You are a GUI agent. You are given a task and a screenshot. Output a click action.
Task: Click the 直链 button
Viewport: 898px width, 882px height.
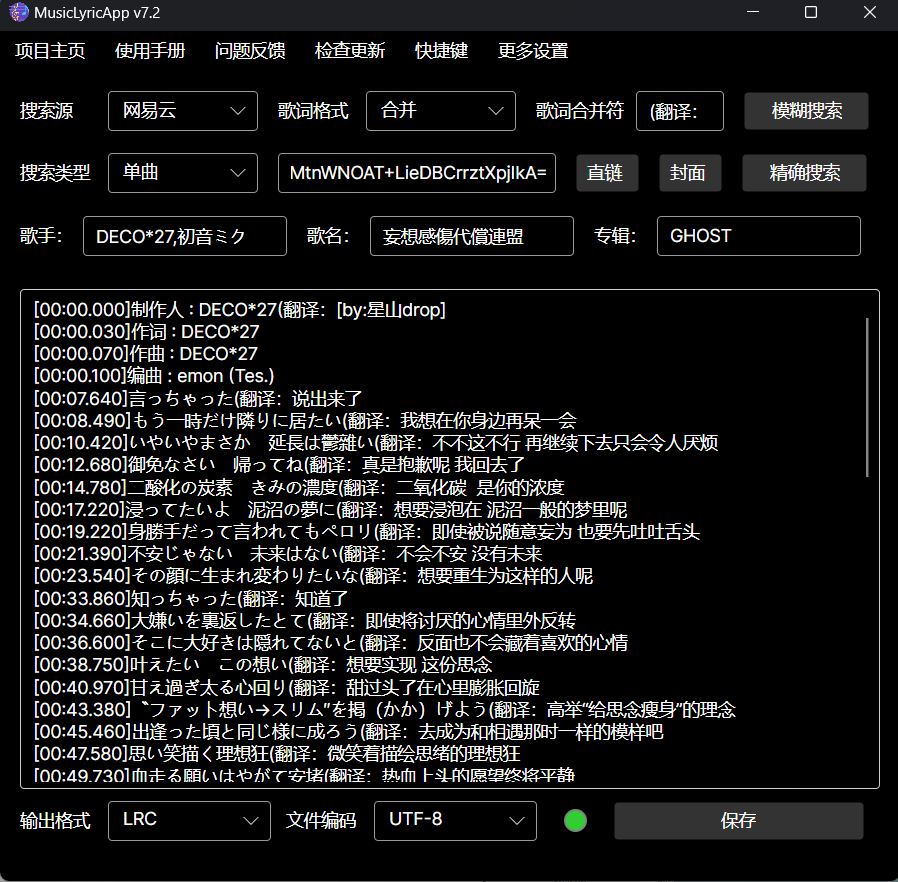click(x=607, y=173)
